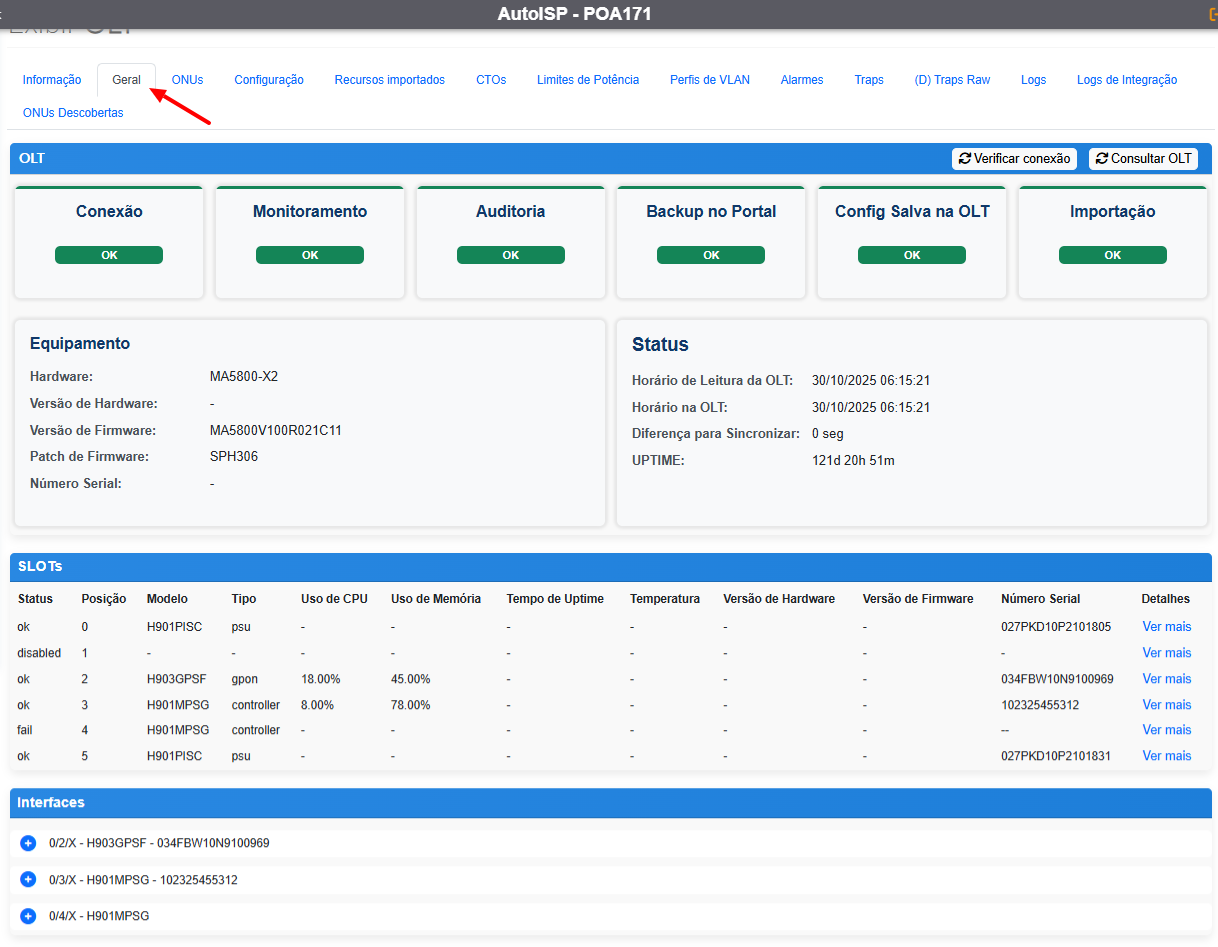Open the Limites de Potência tab
Viewport: 1218px width, 947px height.
[588, 80]
